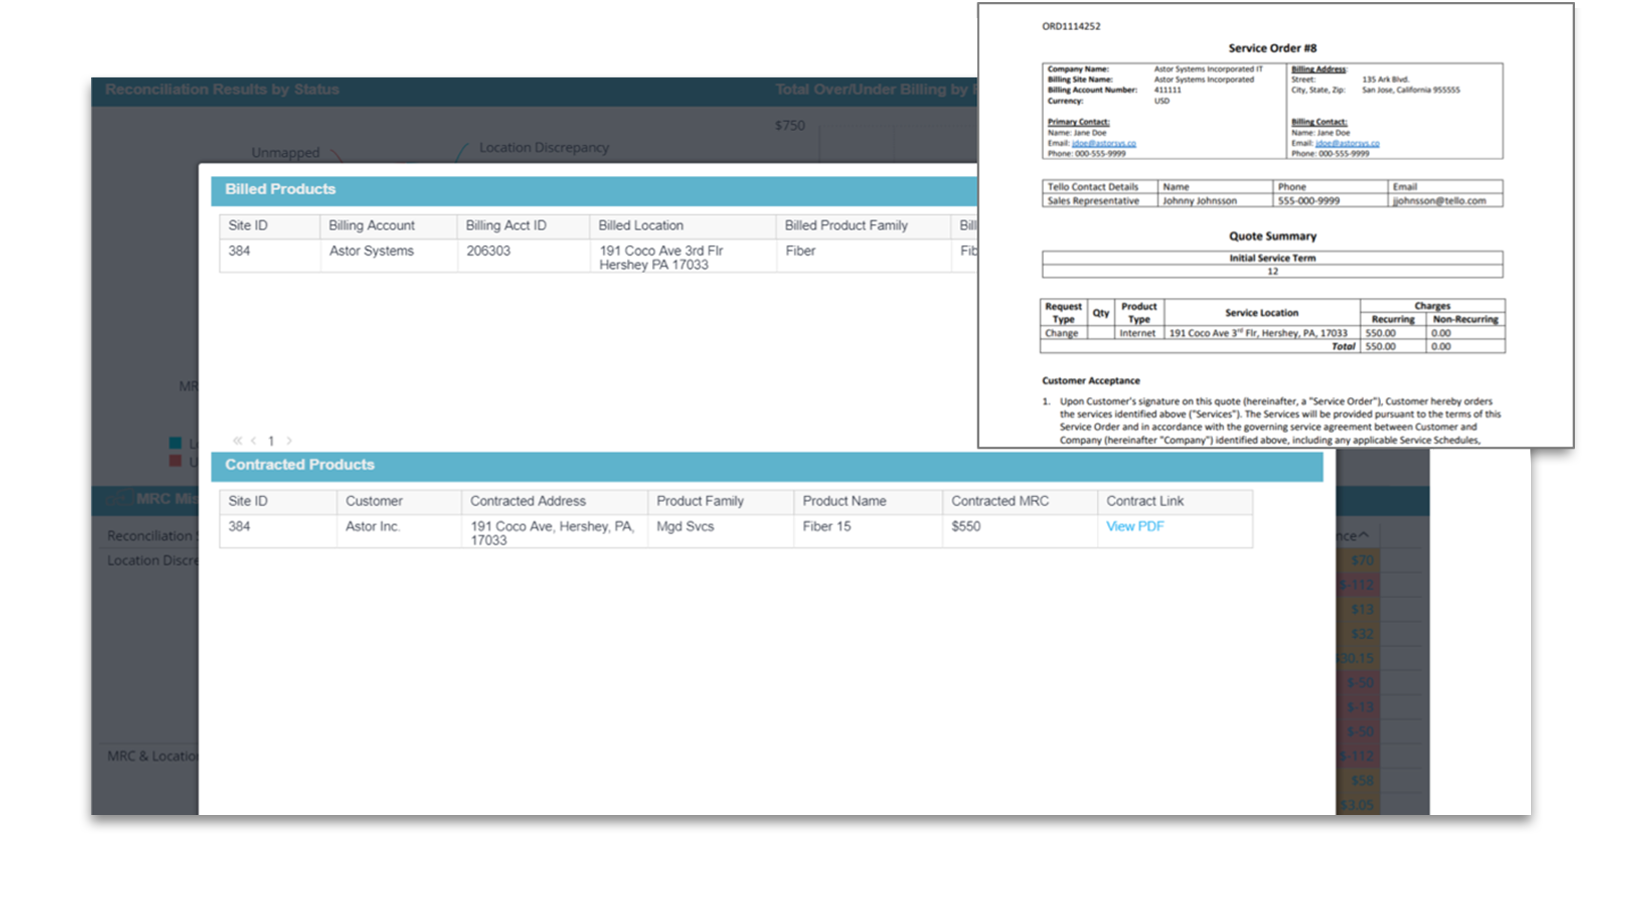Sort by the Variance column arrow in background table
Viewport: 1626px width, 911px height.
[1363, 536]
